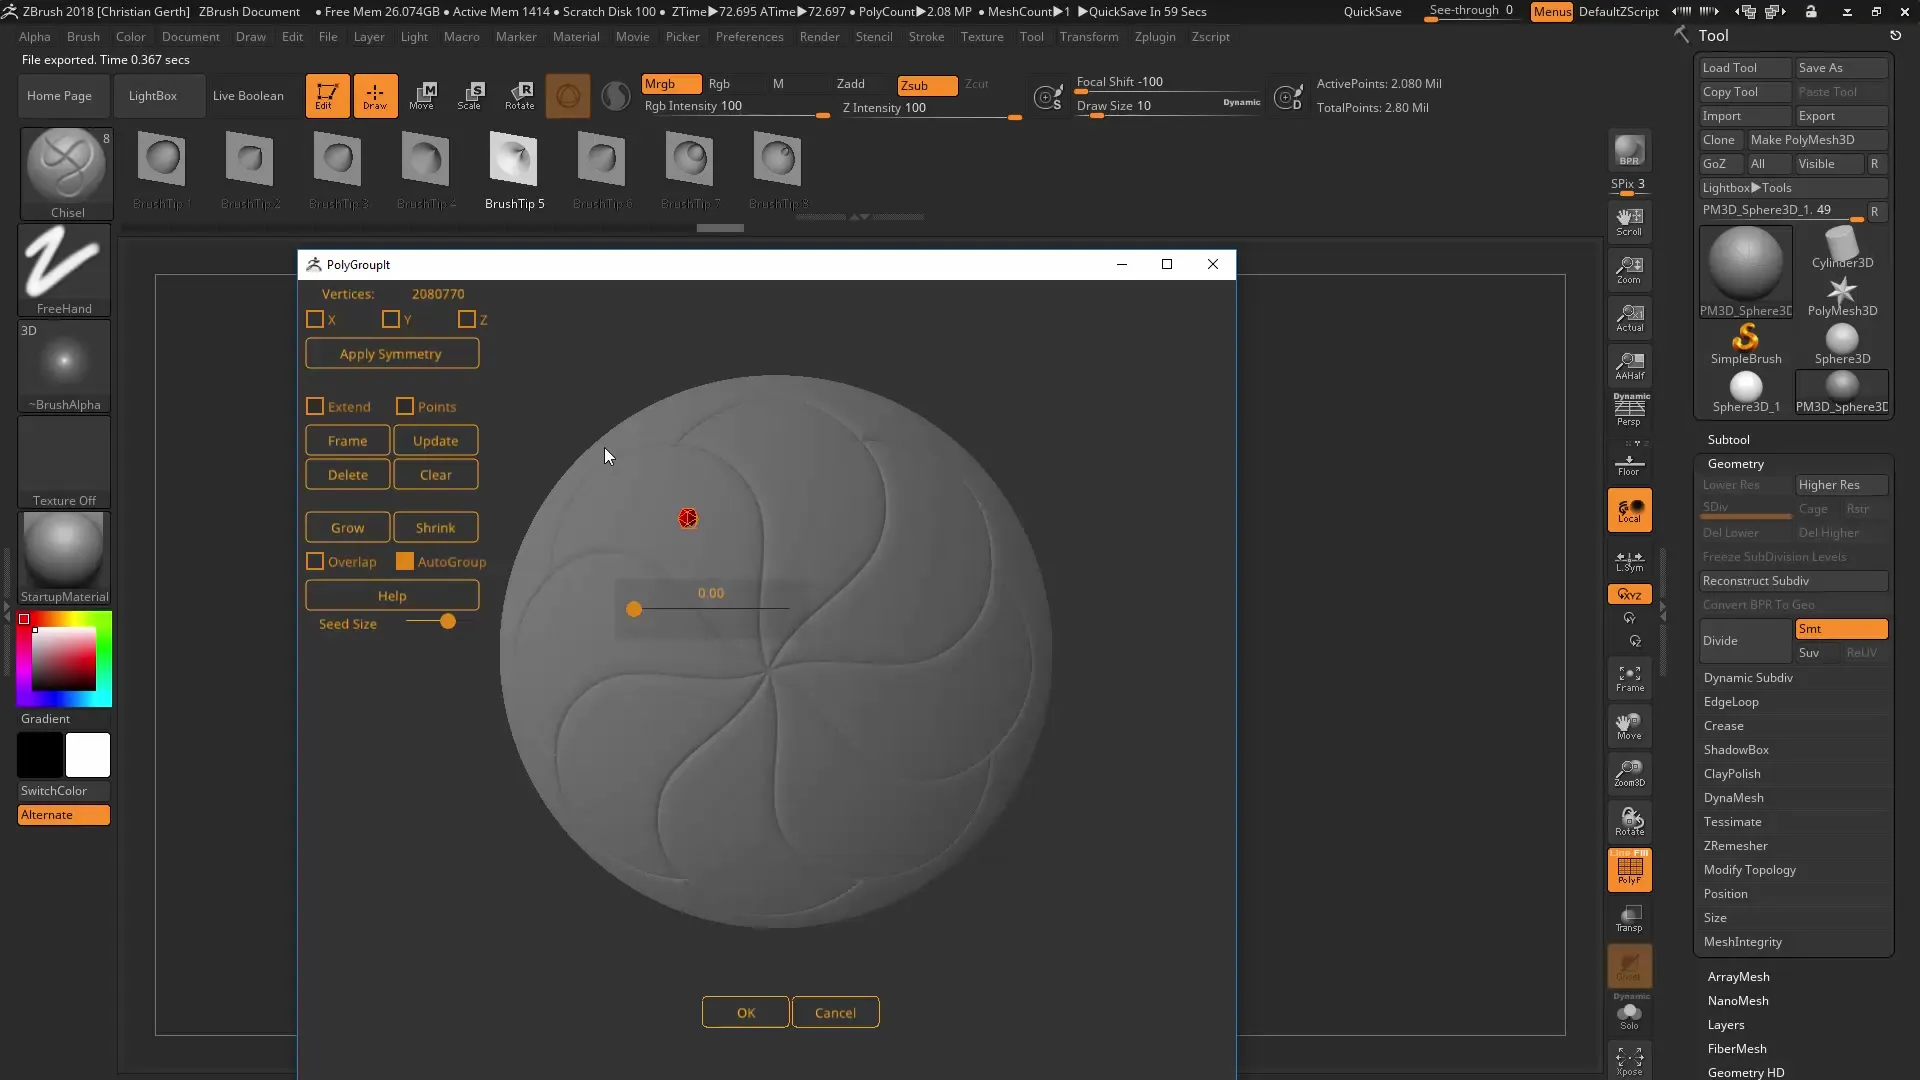Enable the Y symmetry checkbox in PolyGroupIt
This screenshot has width=1920, height=1080.
pos(391,319)
